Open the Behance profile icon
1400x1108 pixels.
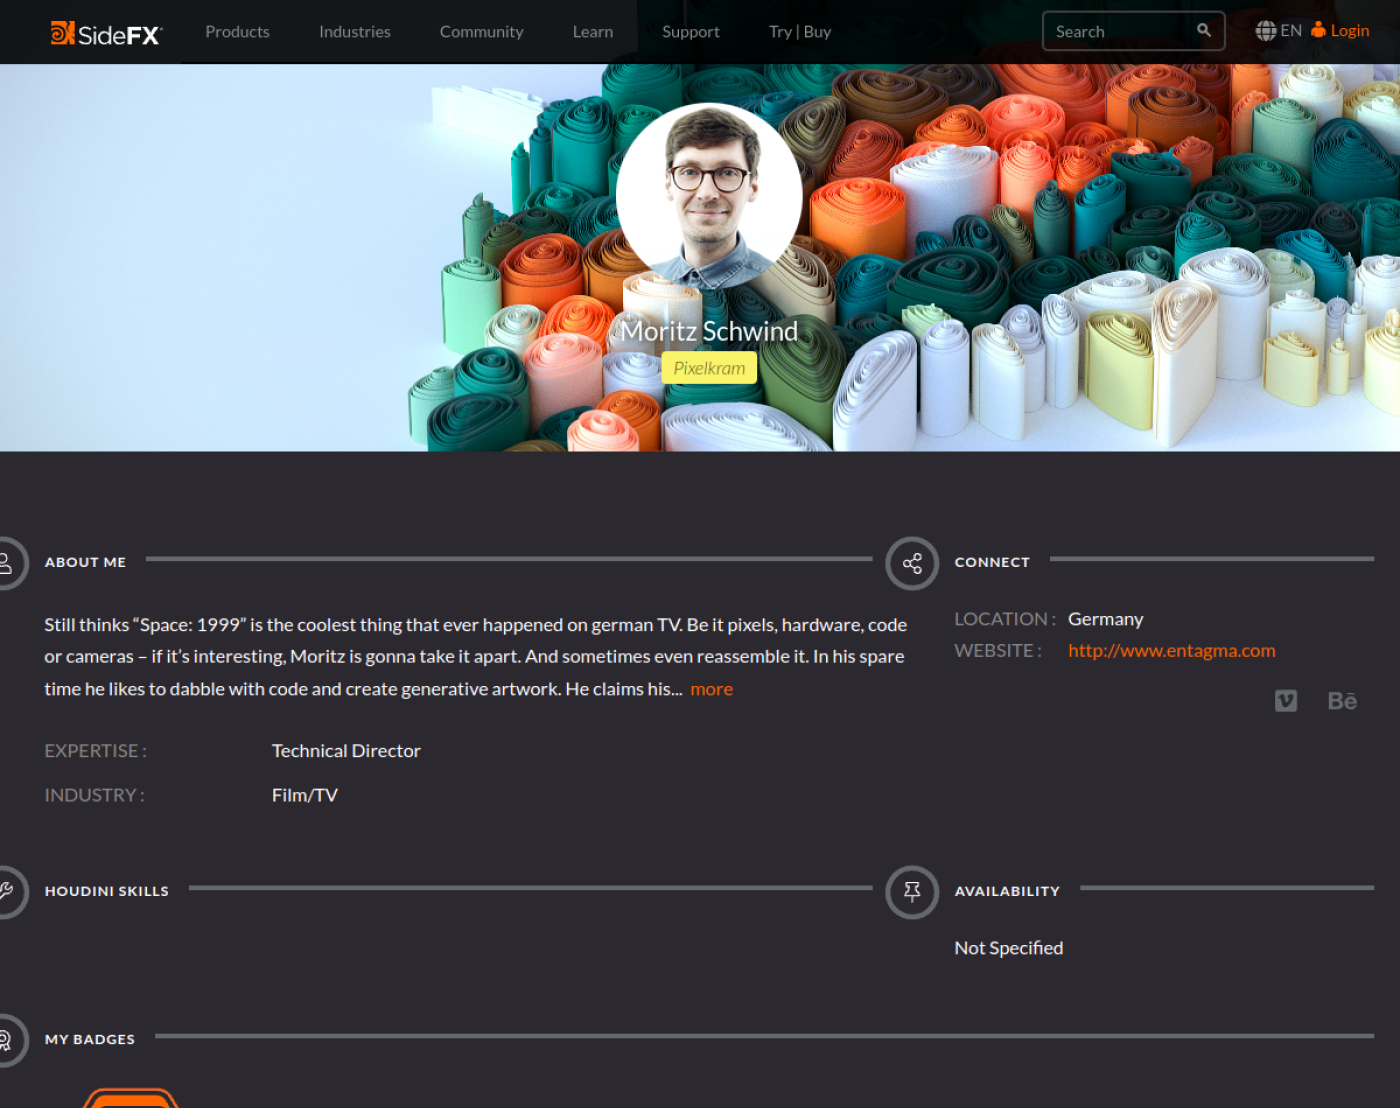(x=1342, y=701)
